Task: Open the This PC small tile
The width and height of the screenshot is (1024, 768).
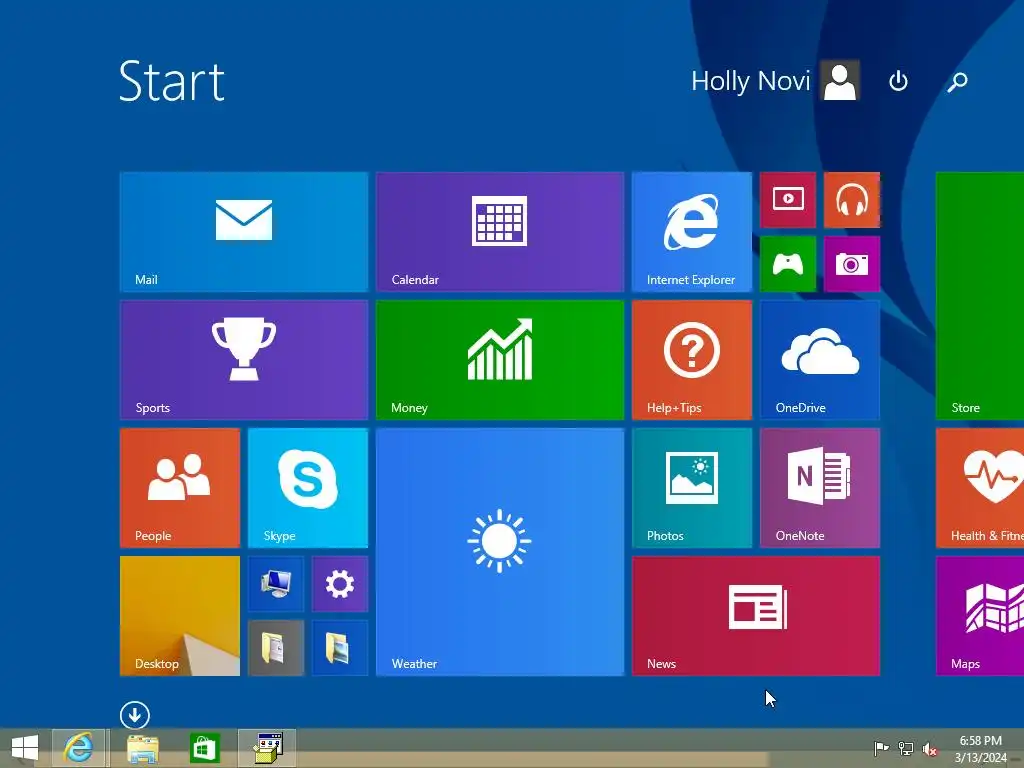Action: 276,584
